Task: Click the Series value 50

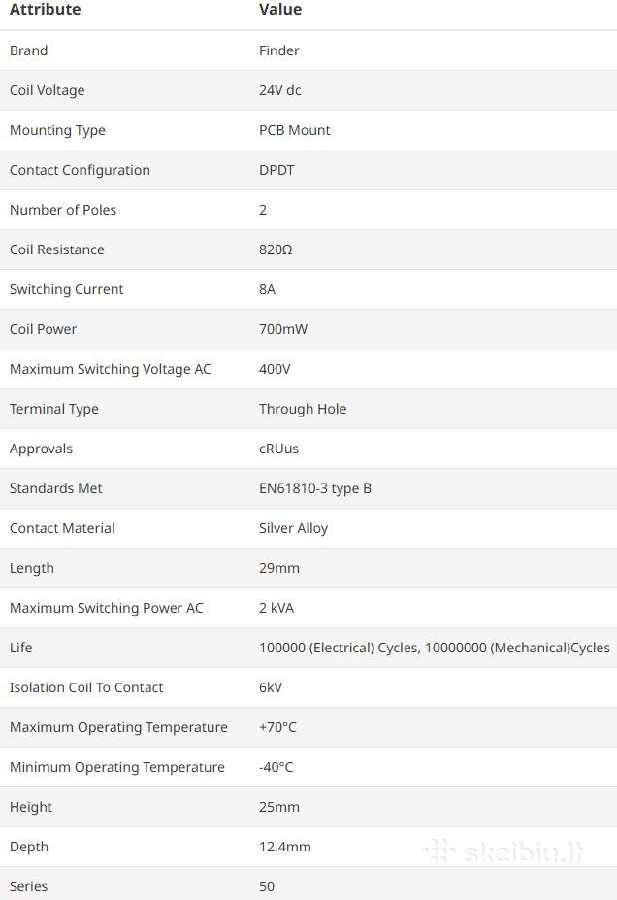Action: click(x=267, y=886)
